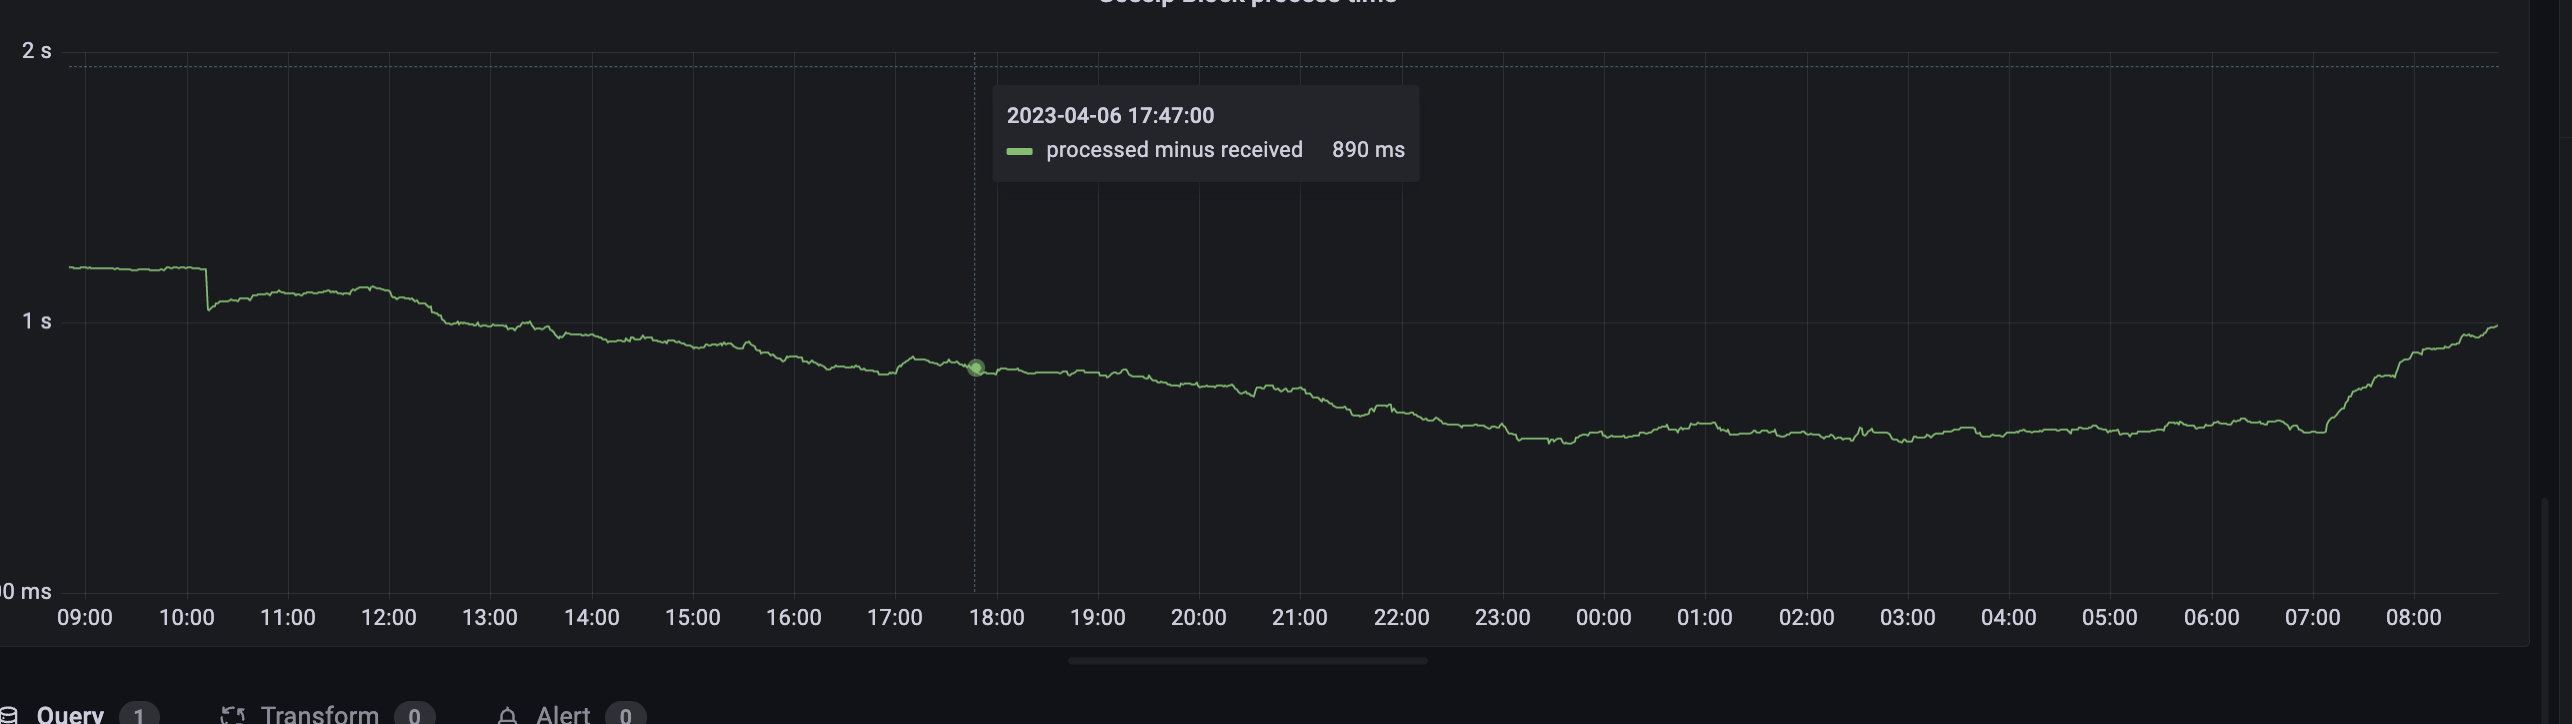Click the green series swatch in tooltip
Viewport: 2572px width, 724px height.
pos(1019,151)
